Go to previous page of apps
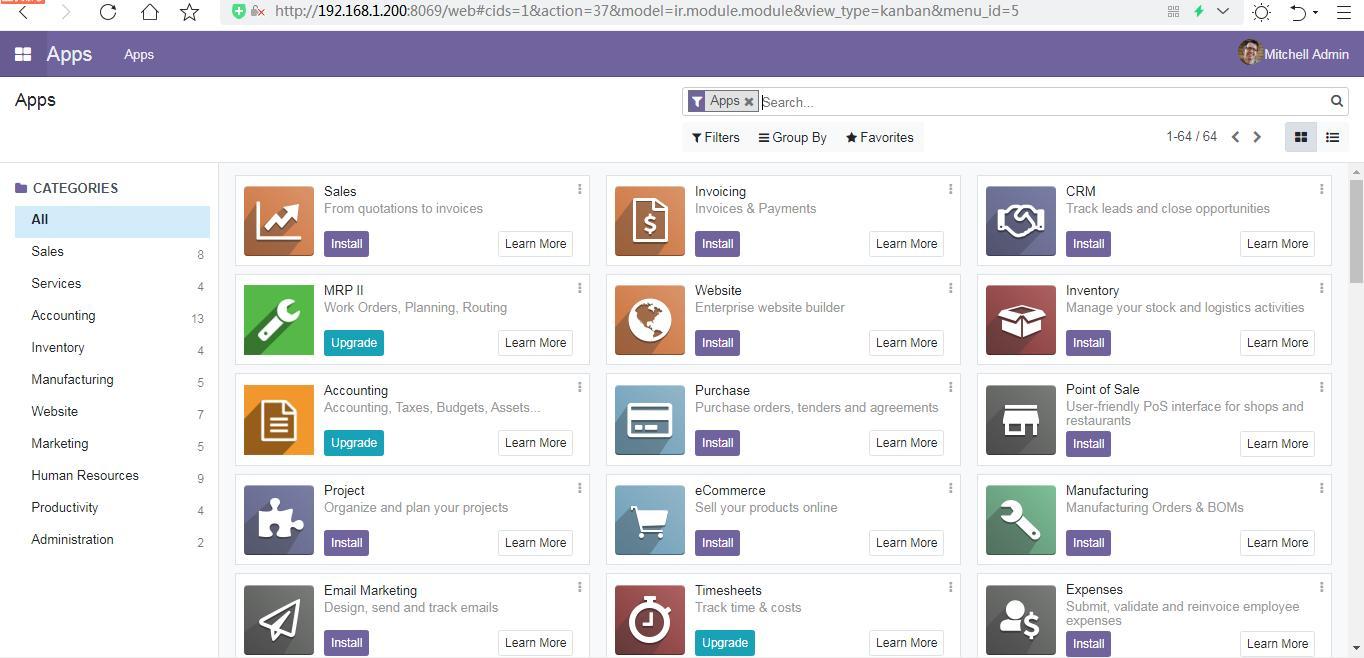The width and height of the screenshot is (1364, 658). pyautogui.click(x=1235, y=137)
